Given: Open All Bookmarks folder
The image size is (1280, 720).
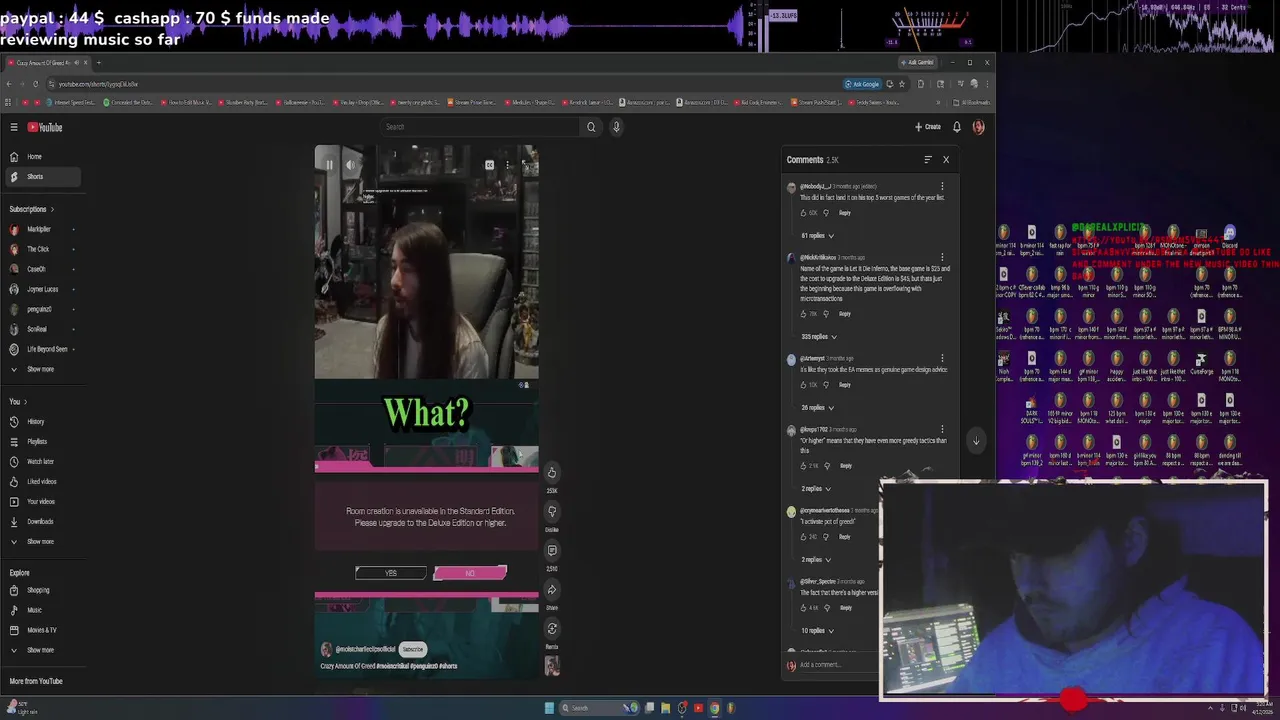Looking at the screenshot, I should click(x=971, y=102).
